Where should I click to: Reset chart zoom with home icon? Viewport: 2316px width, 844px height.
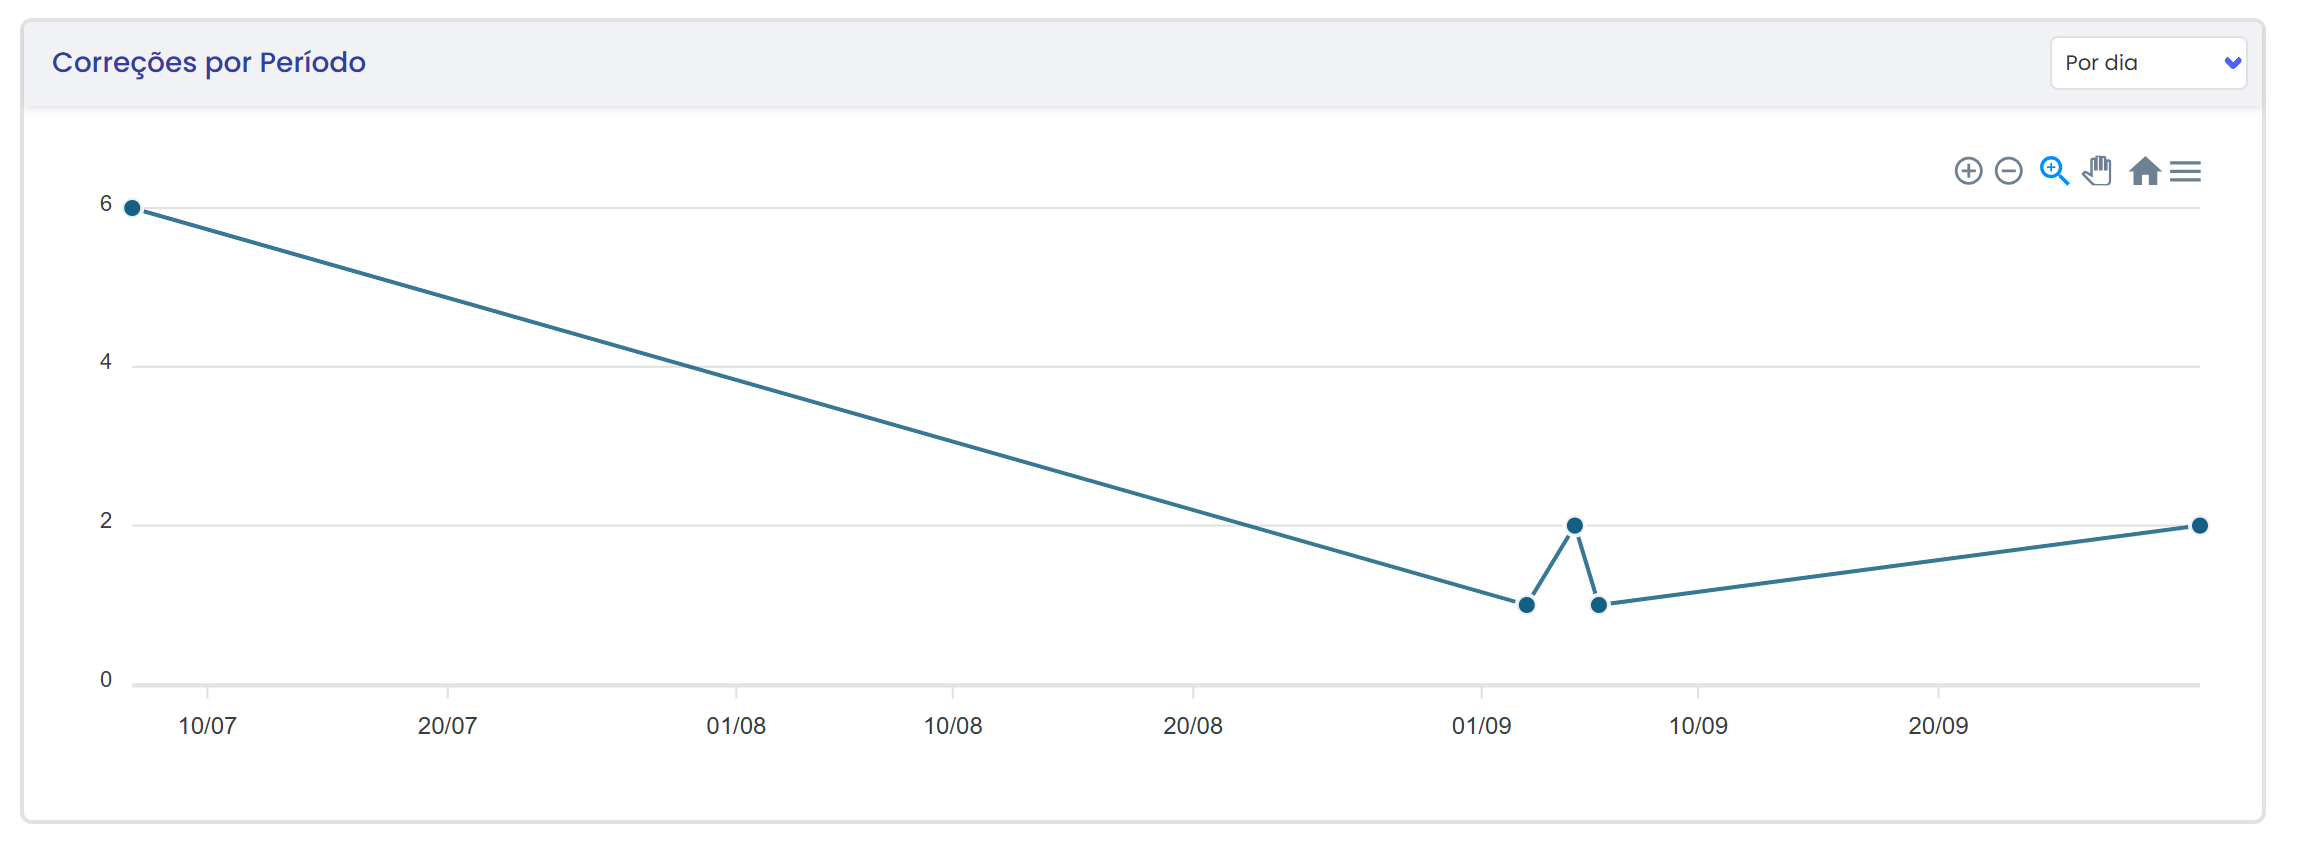pyautogui.click(x=2144, y=171)
